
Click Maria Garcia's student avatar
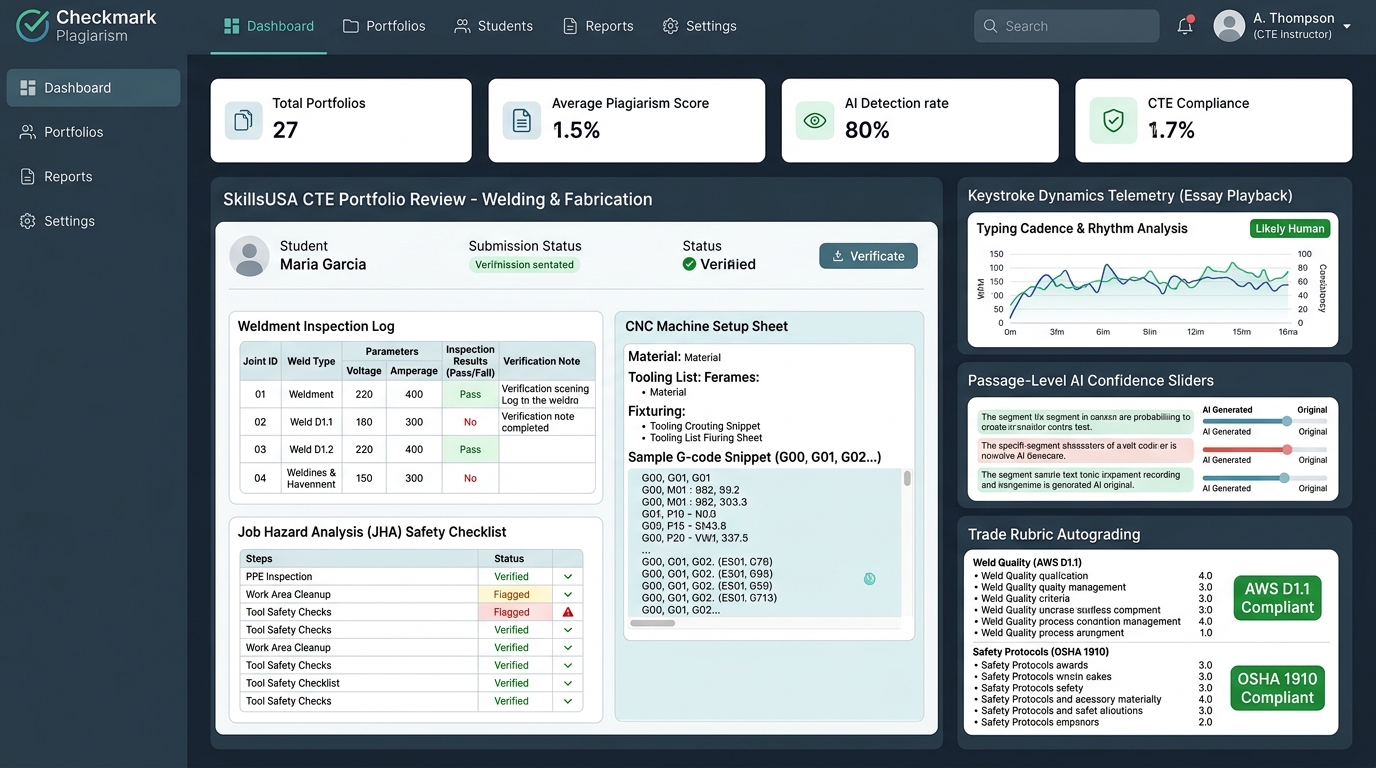249,256
